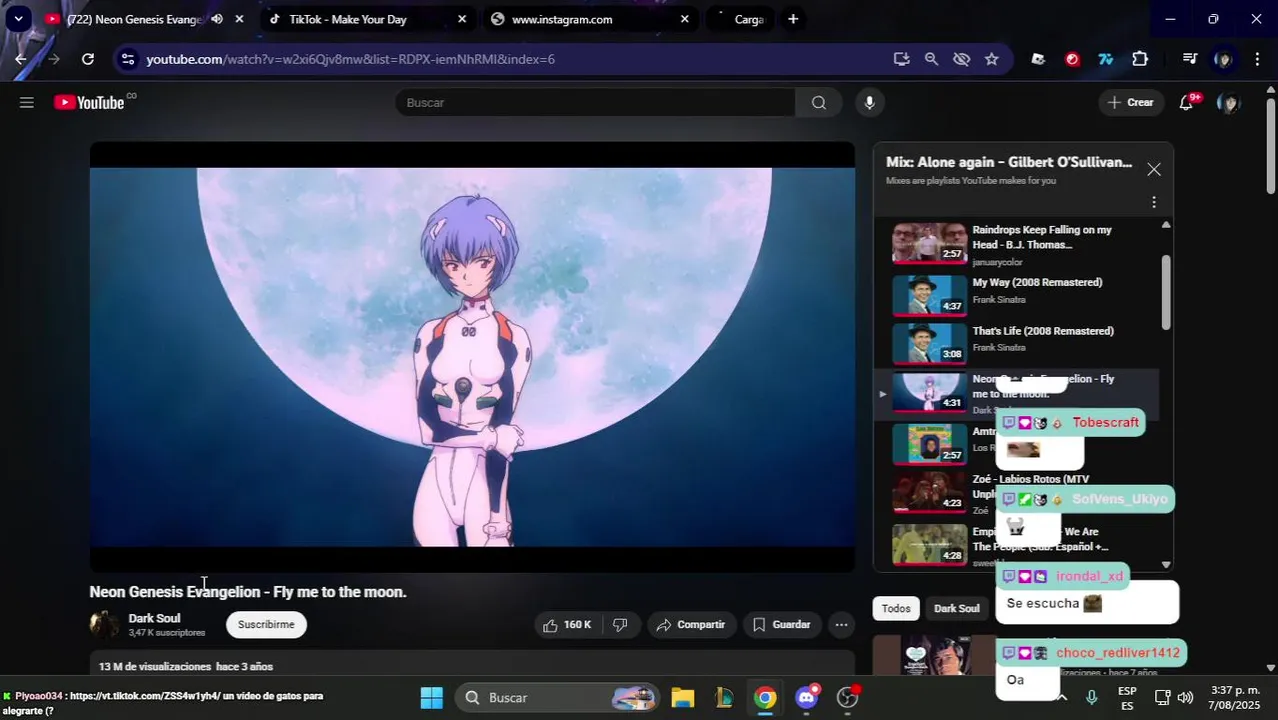Open the red circular extension icon

pyautogui.click(x=1072, y=59)
